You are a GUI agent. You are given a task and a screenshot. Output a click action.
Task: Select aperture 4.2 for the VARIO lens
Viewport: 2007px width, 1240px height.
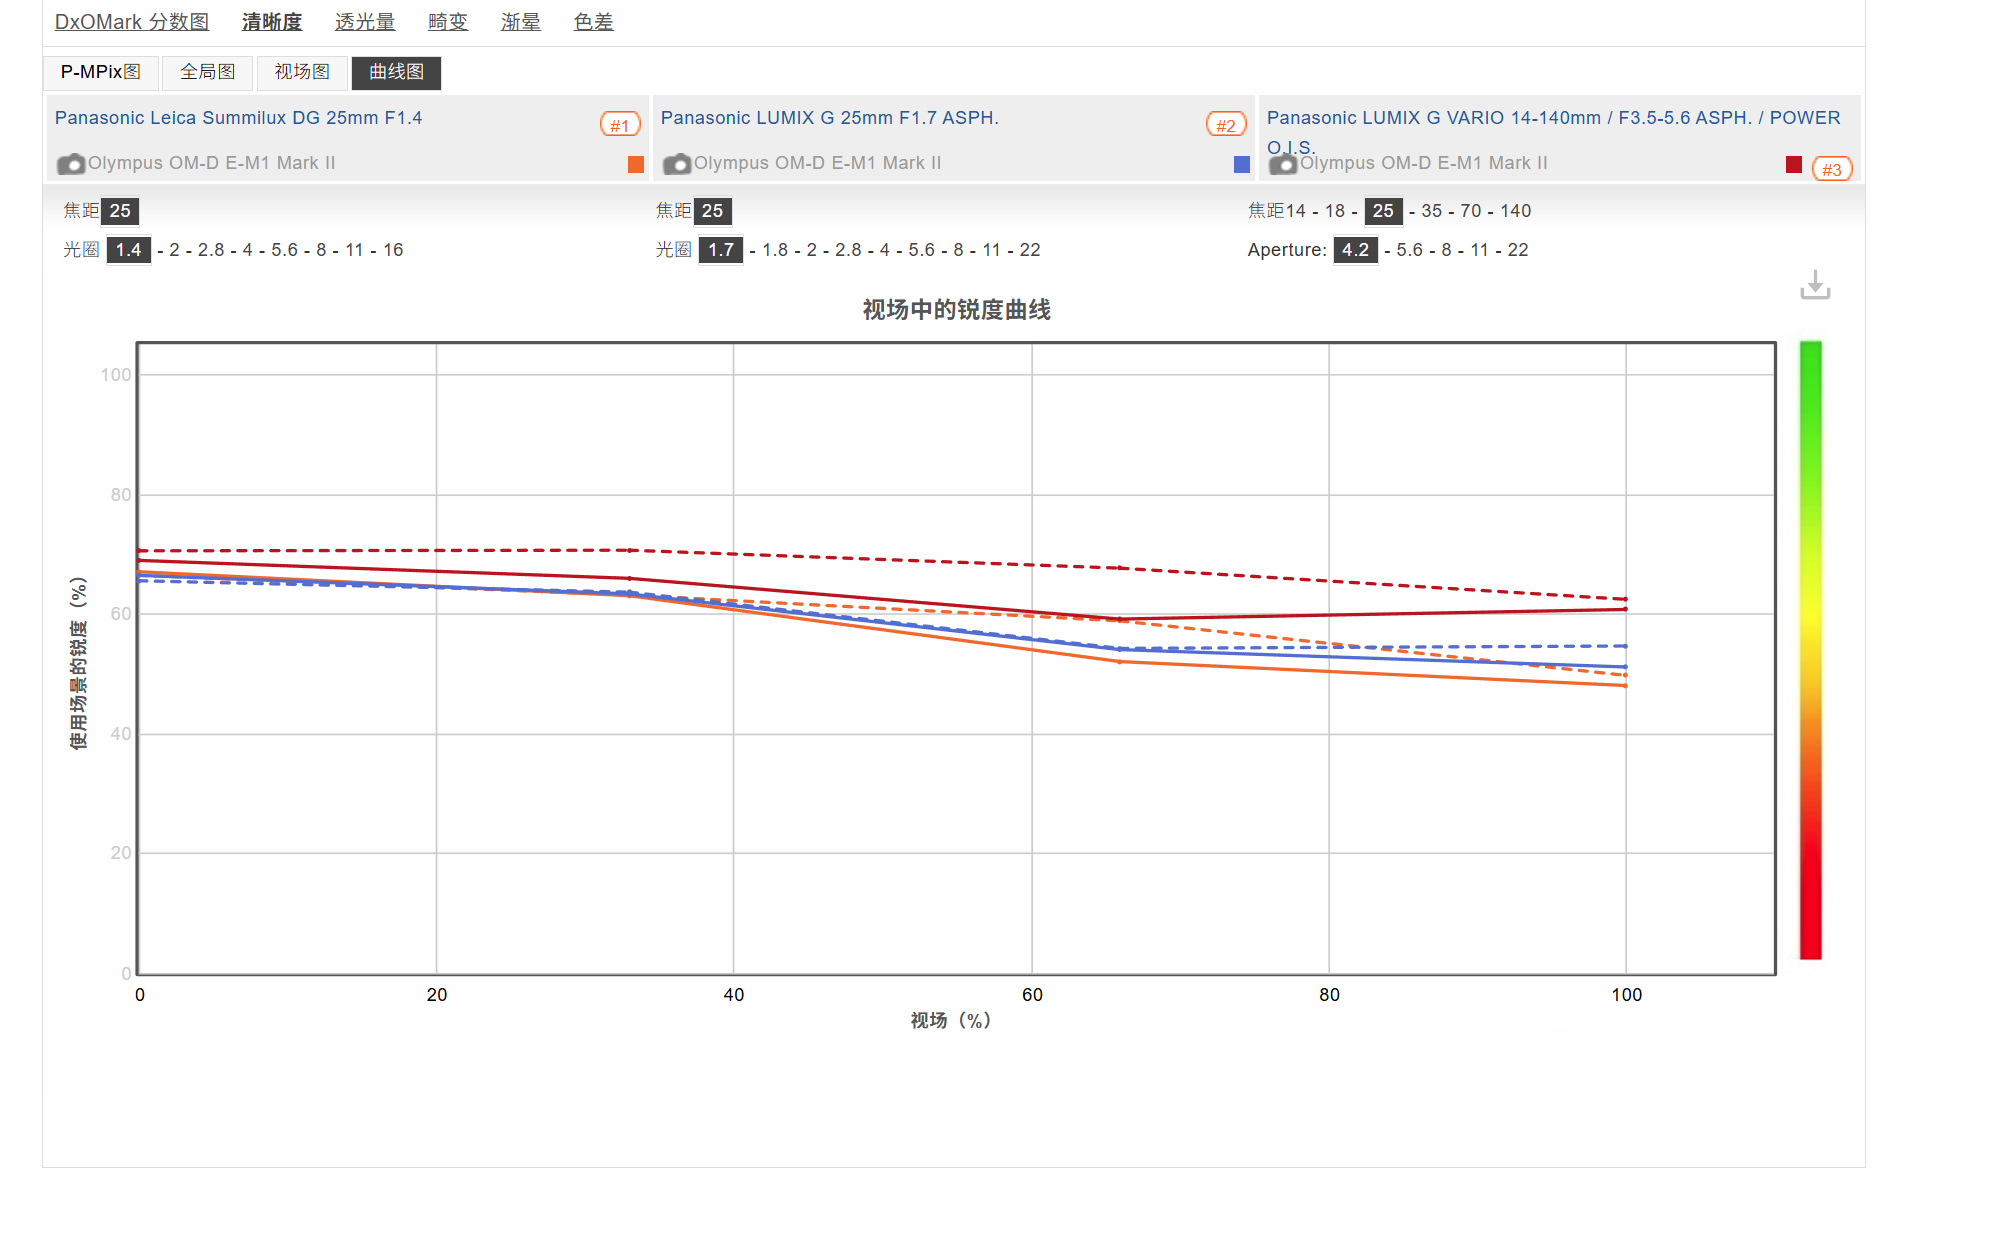click(1356, 250)
